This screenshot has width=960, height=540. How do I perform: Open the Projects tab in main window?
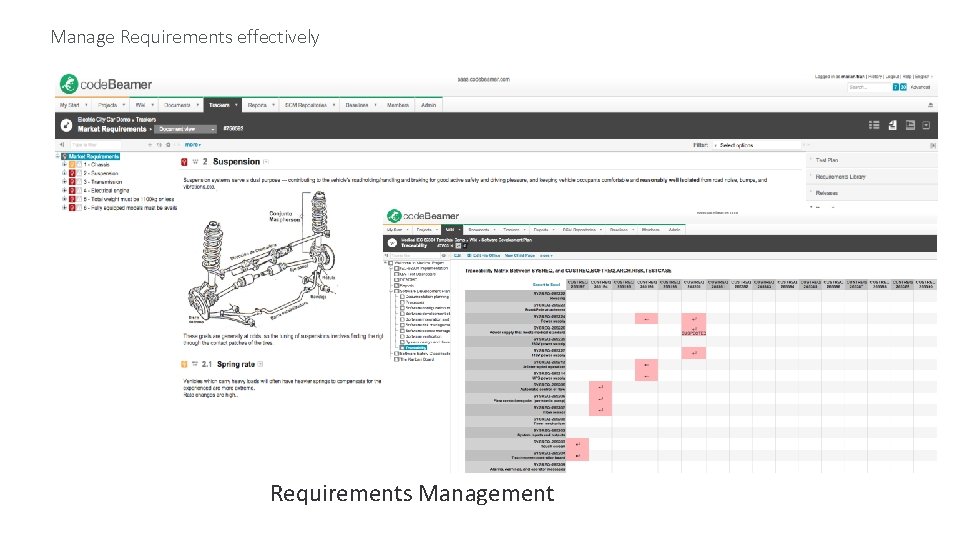click(111, 105)
